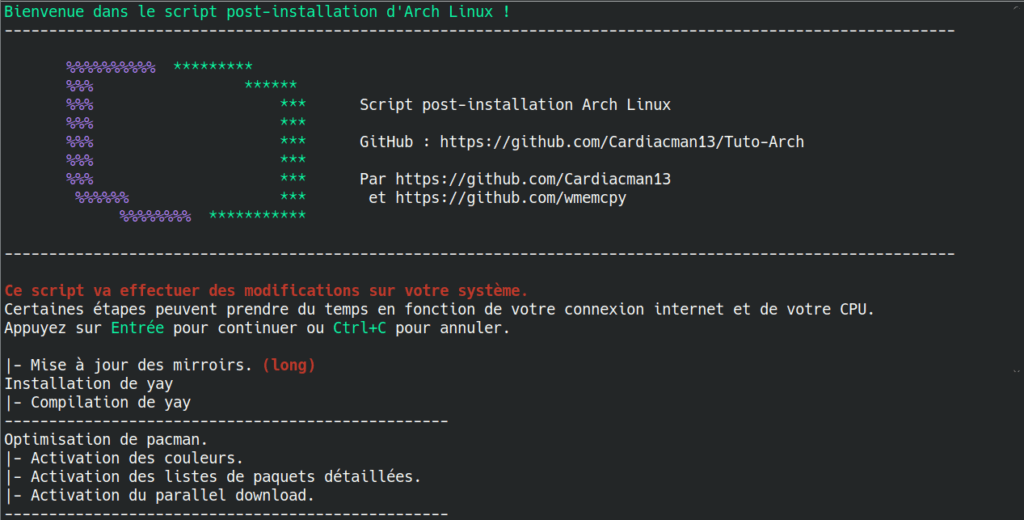The width and height of the screenshot is (1024, 520).
Task: Open the https://github.com/Cardiacman13 author link
Action: pos(533,179)
